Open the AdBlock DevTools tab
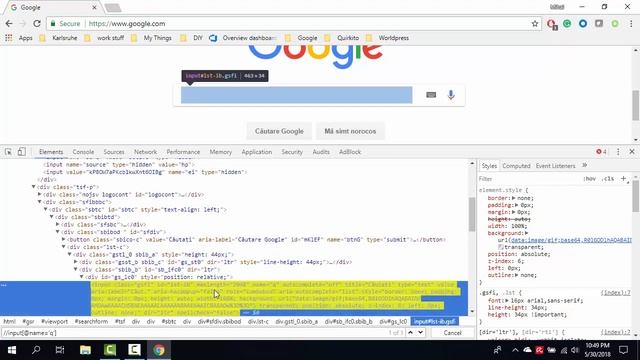 pyautogui.click(x=350, y=152)
